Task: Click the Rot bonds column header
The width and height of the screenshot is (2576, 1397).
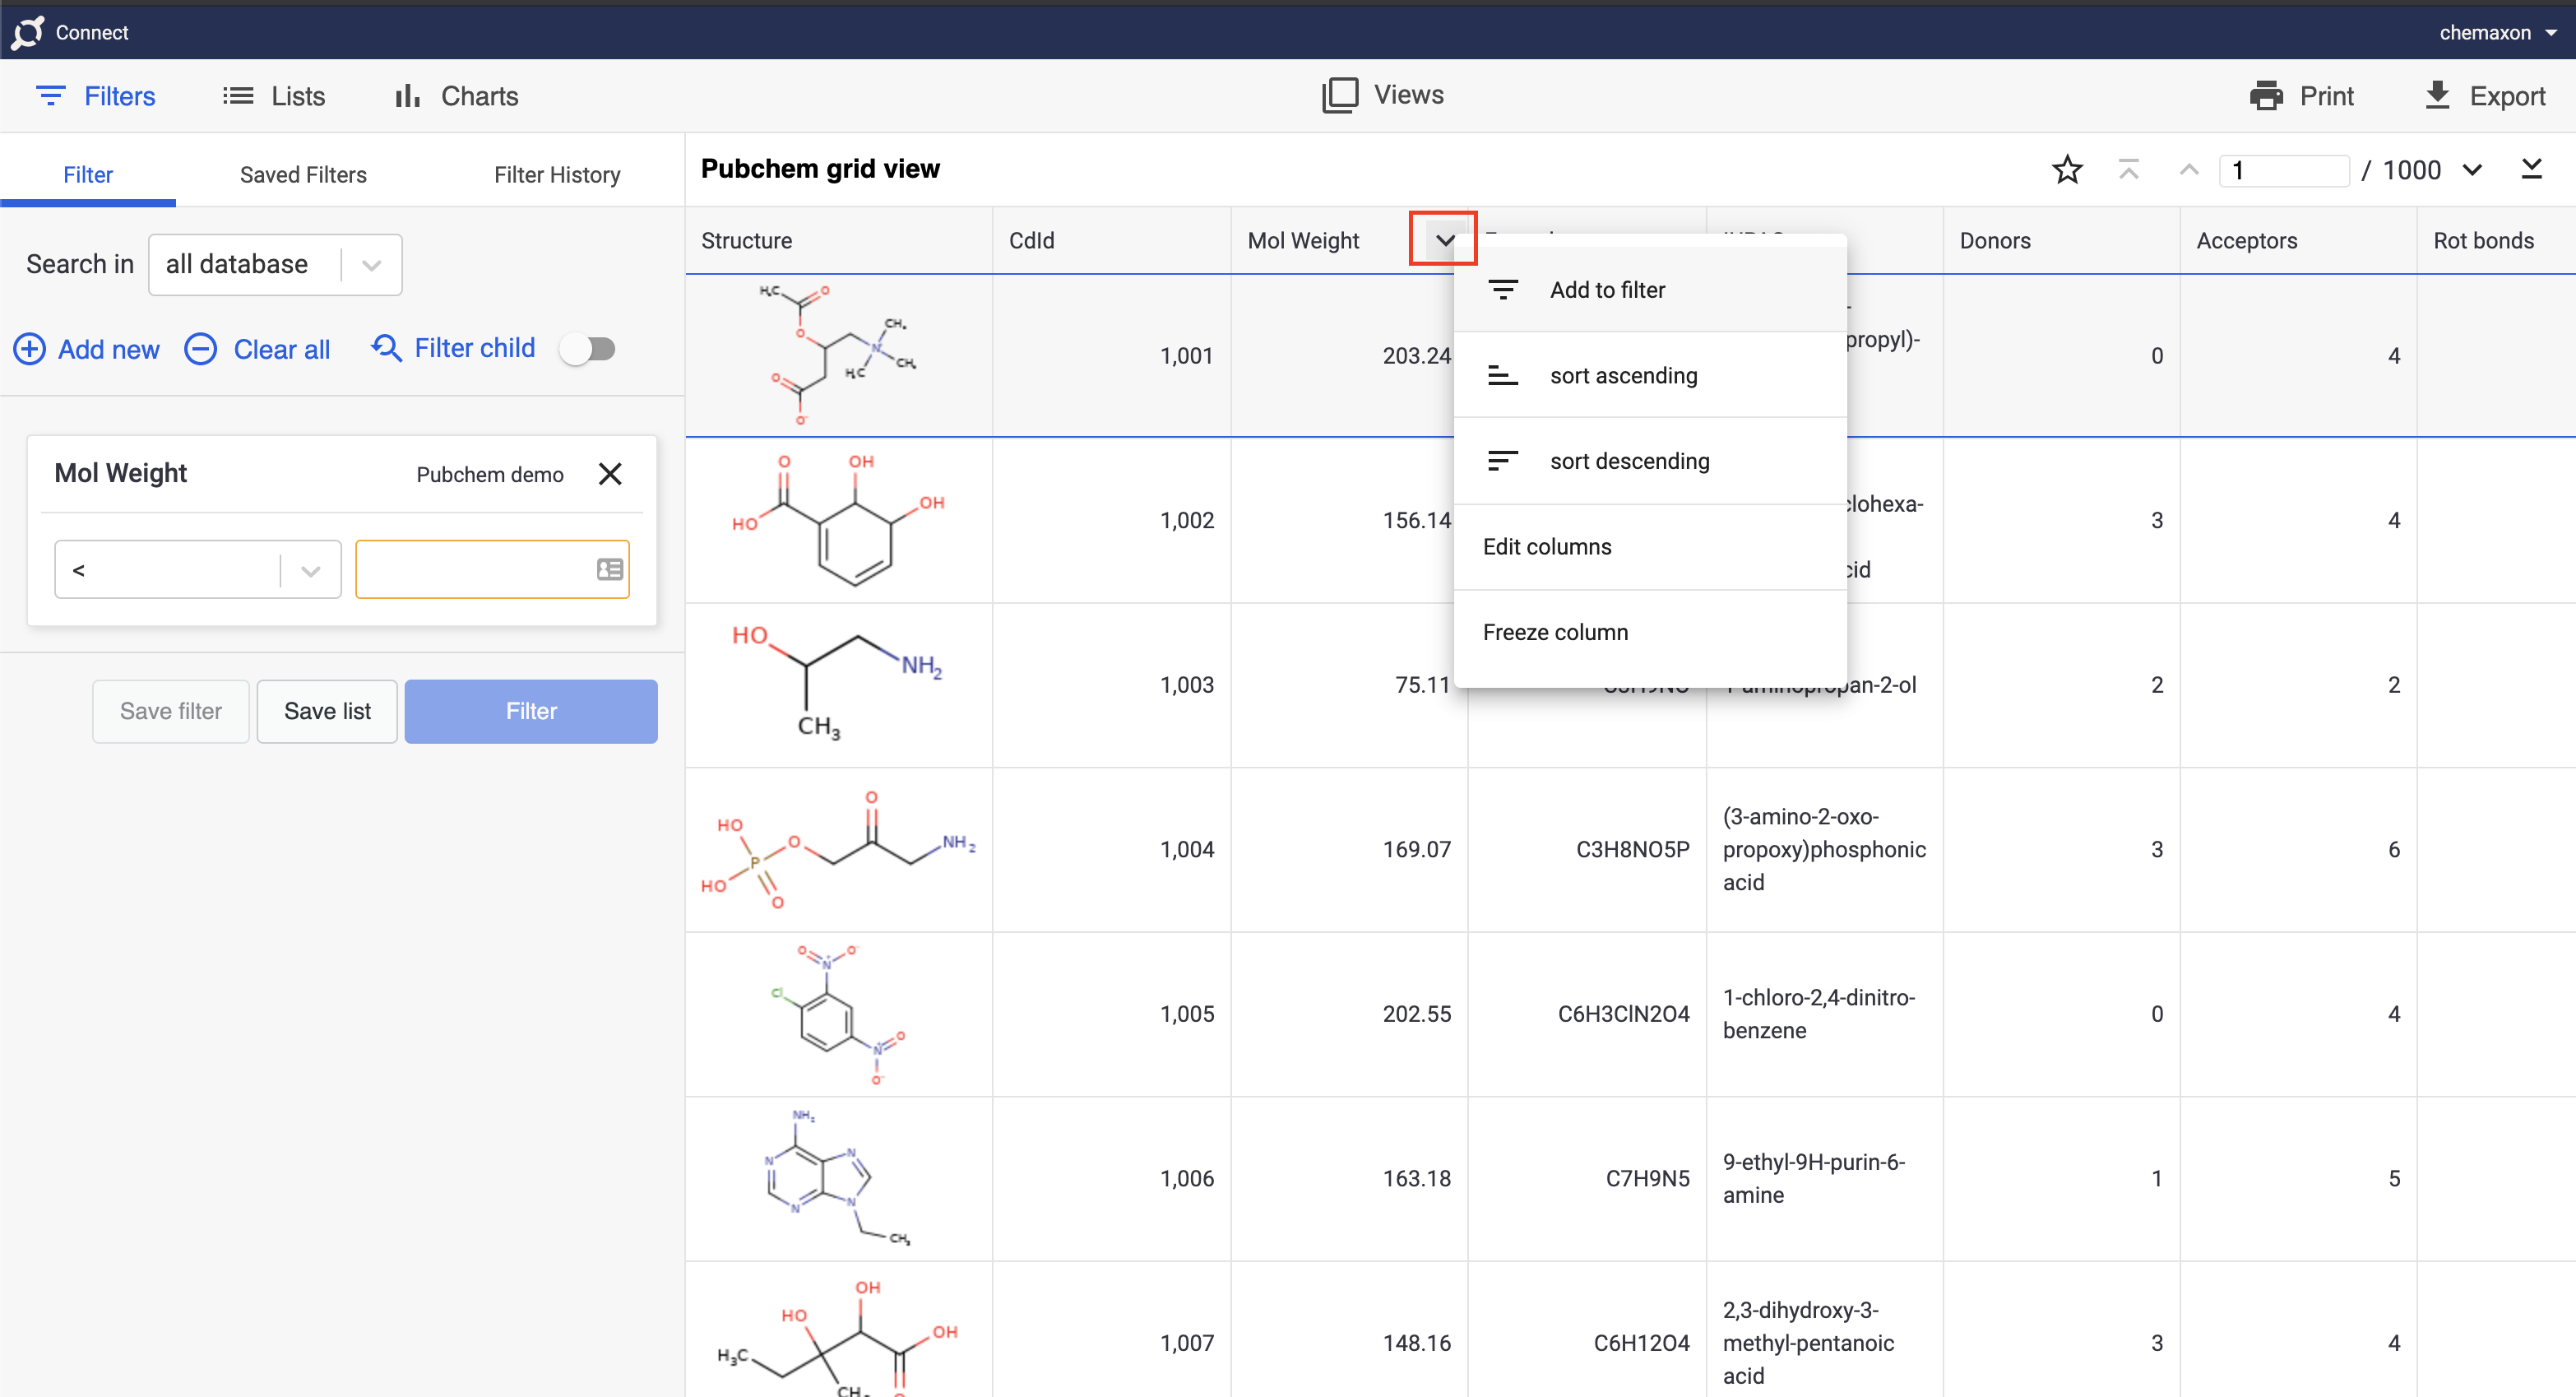Action: [2496, 241]
